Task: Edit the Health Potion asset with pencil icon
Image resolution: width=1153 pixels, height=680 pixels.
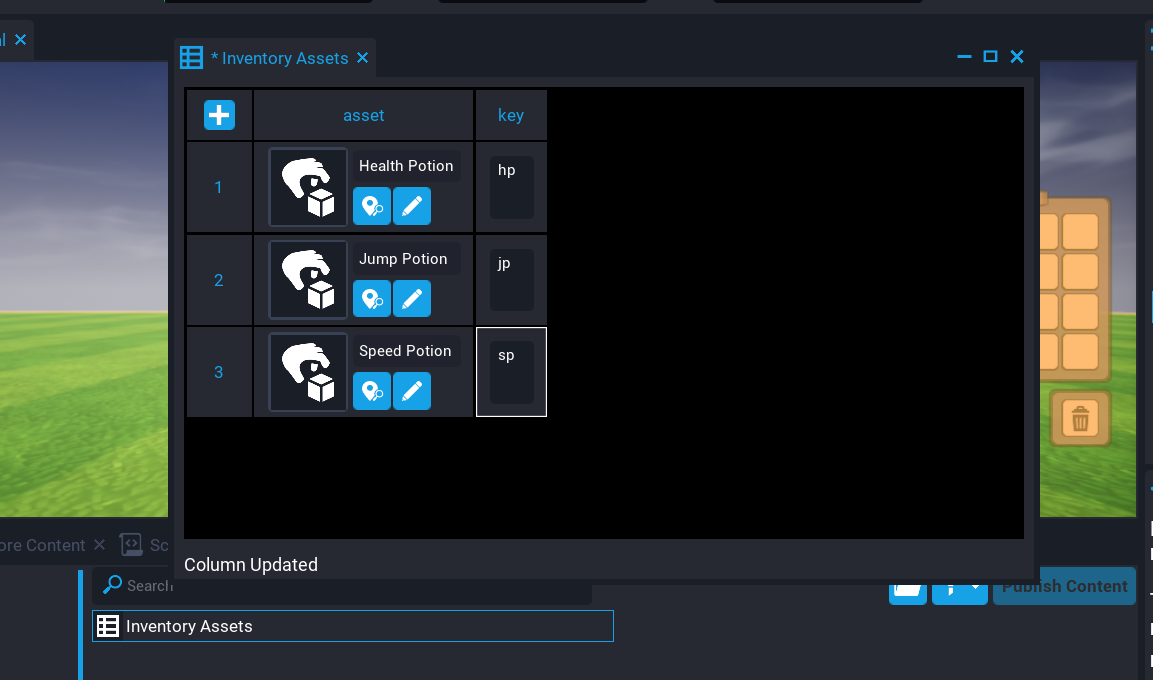Action: point(412,206)
